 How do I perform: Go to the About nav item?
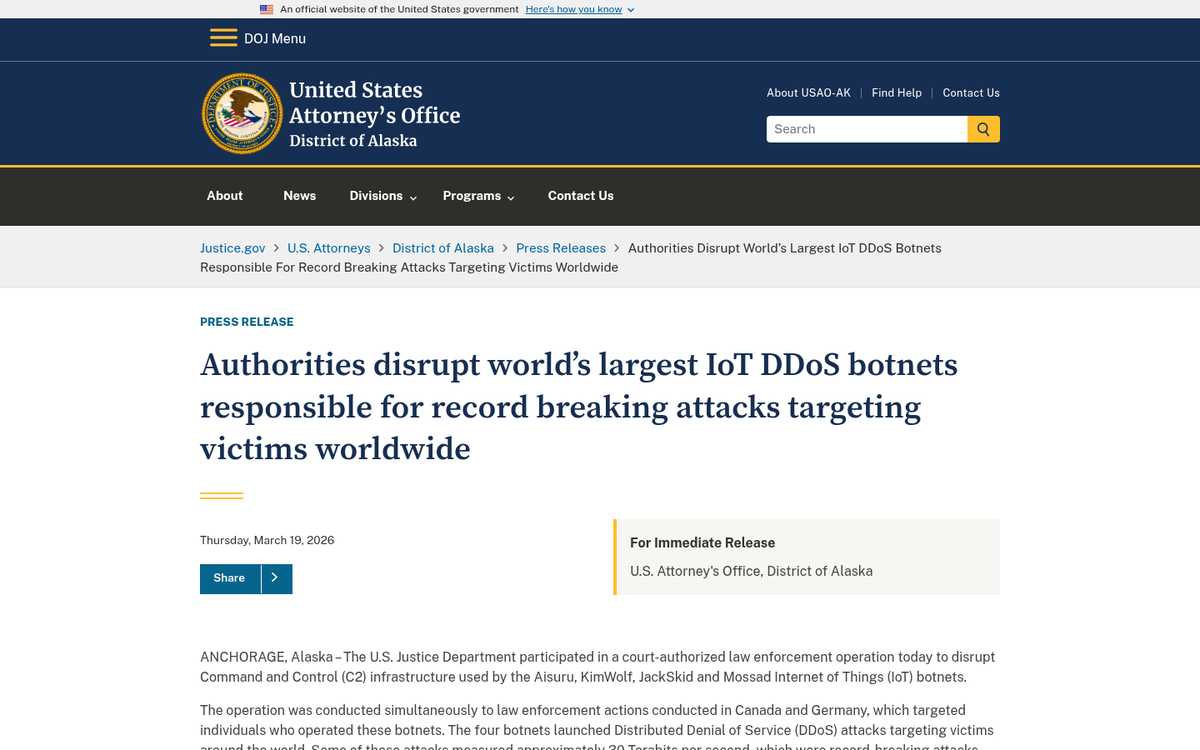pyautogui.click(x=225, y=196)
